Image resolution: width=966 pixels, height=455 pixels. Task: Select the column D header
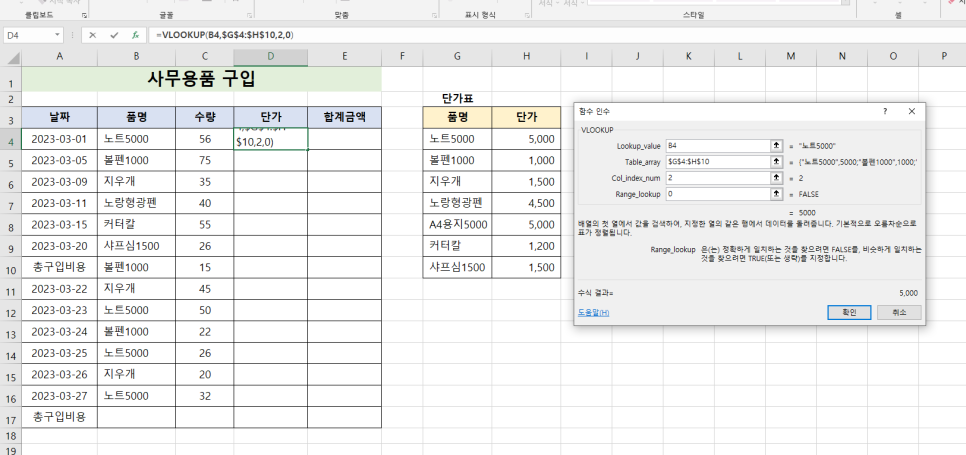270,57
